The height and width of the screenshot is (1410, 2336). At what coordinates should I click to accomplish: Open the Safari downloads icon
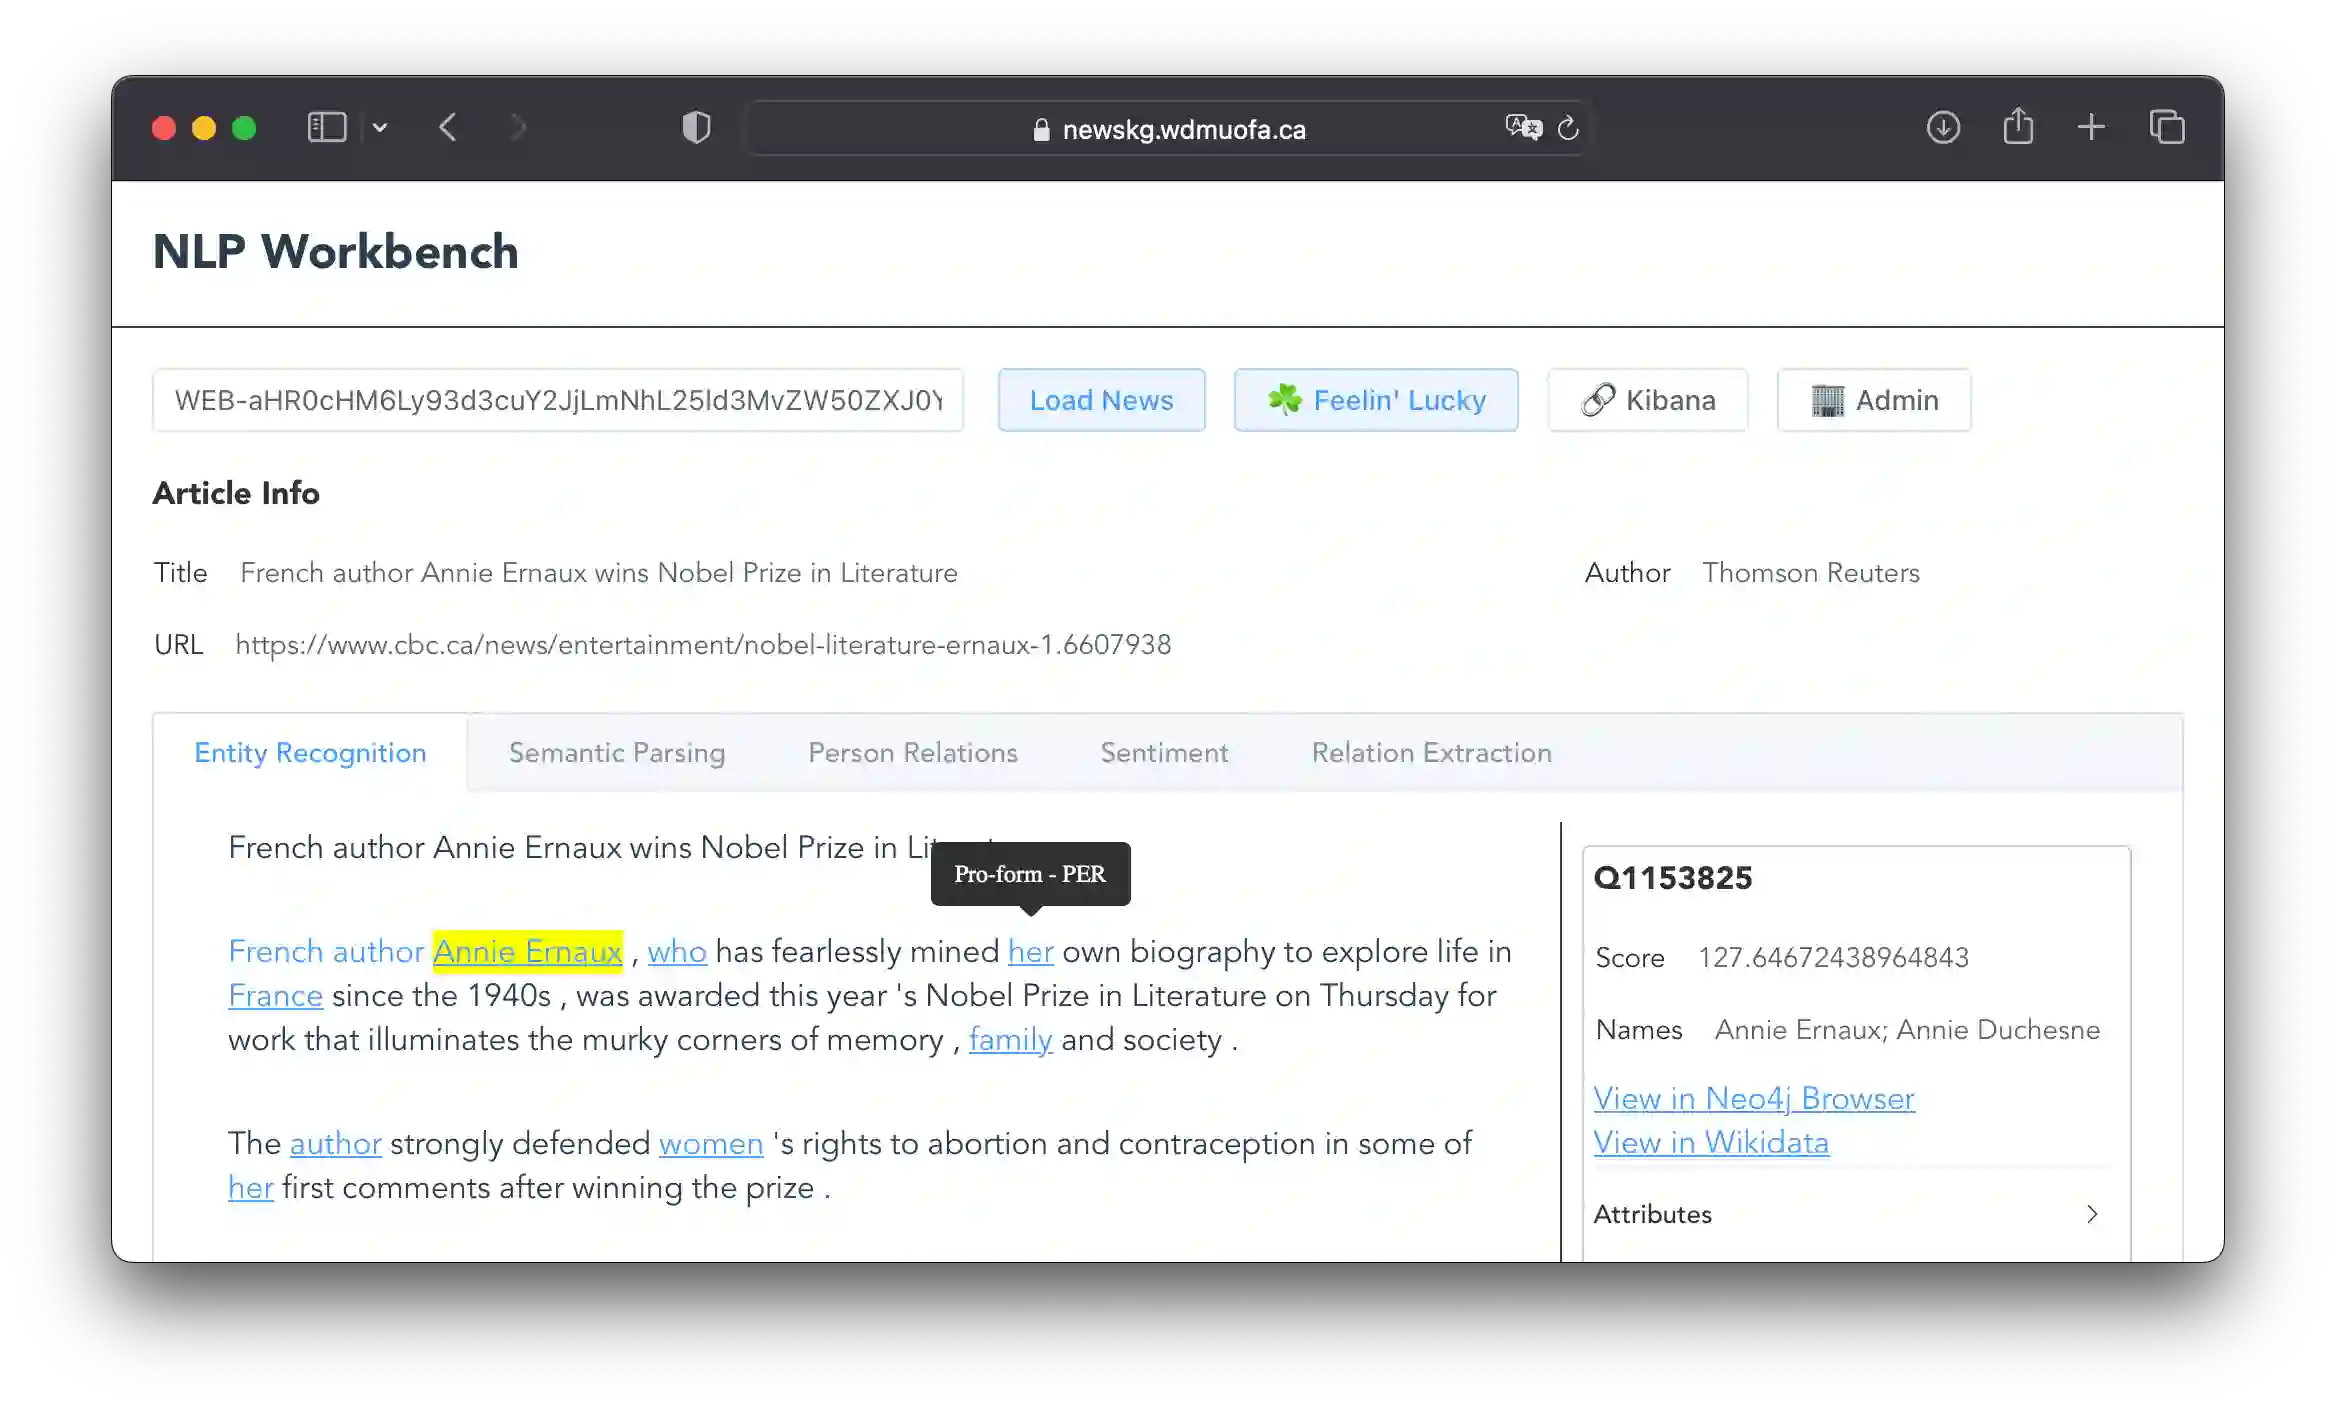(x=1942, y=128)
